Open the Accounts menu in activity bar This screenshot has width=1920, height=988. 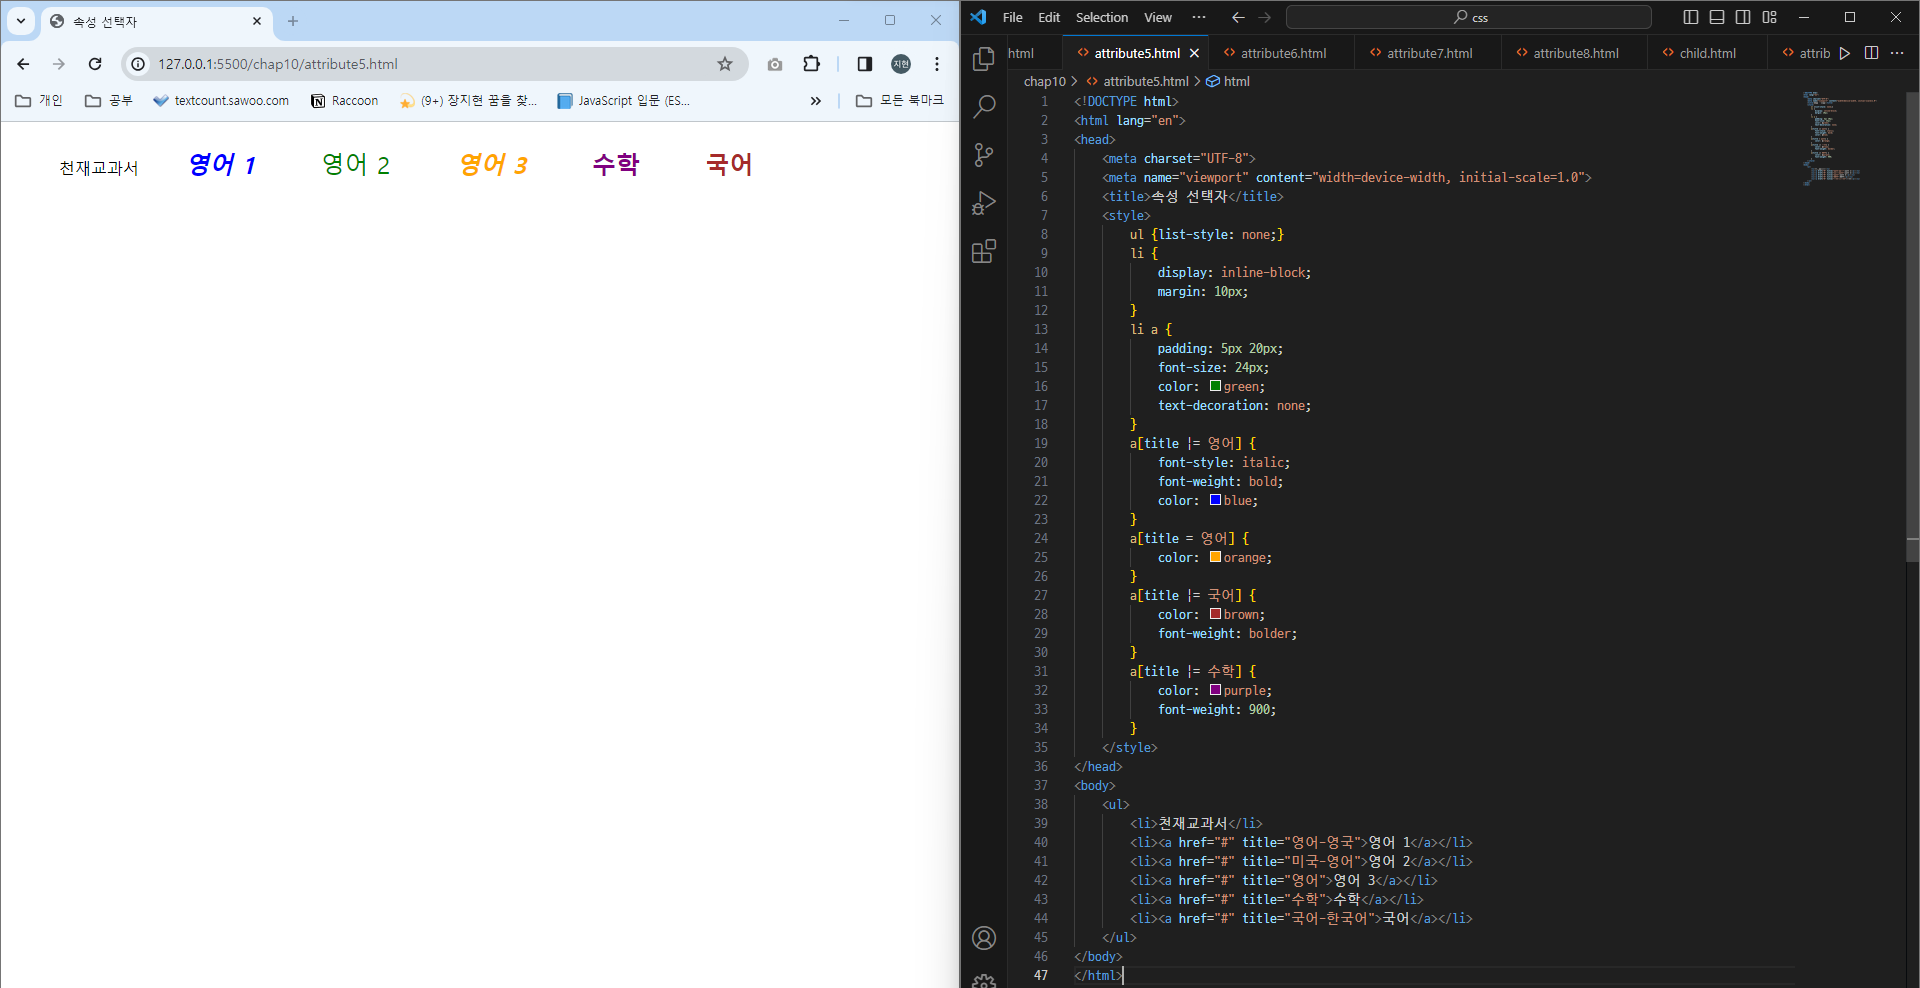point(984,938)
